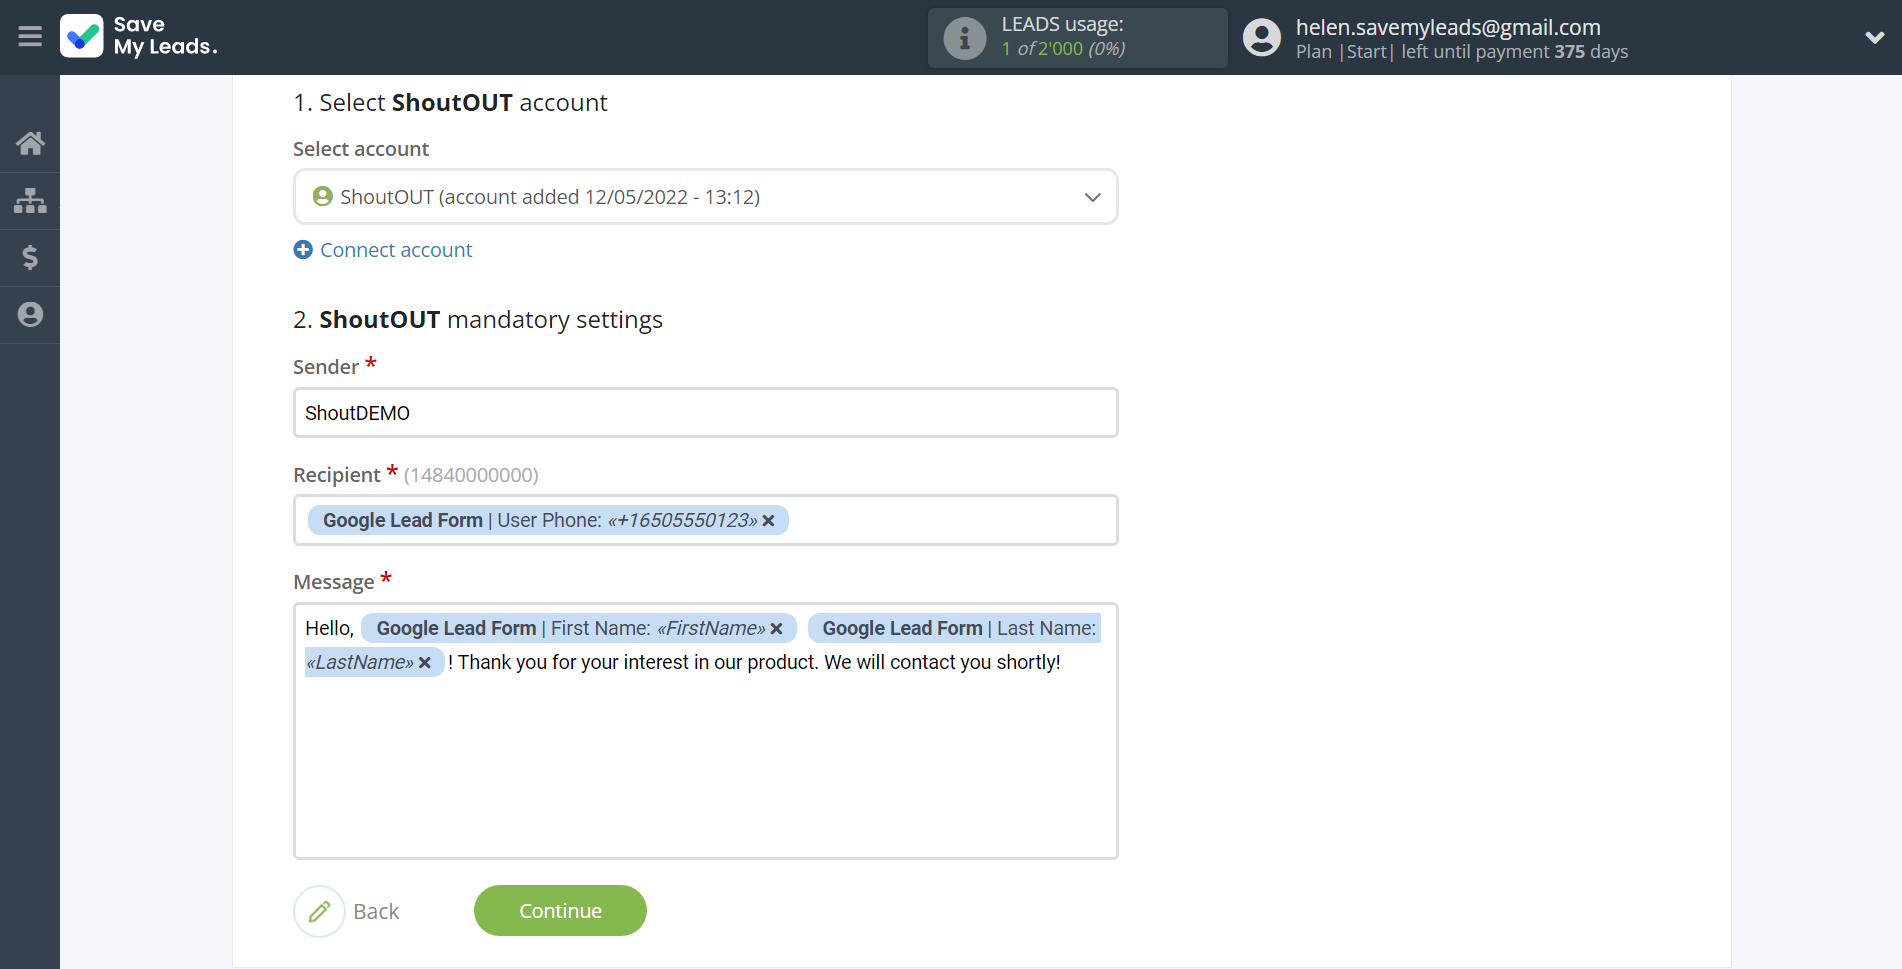Click the Save My Leads logo
The image size is (1902, 969).
coord(139,36)
